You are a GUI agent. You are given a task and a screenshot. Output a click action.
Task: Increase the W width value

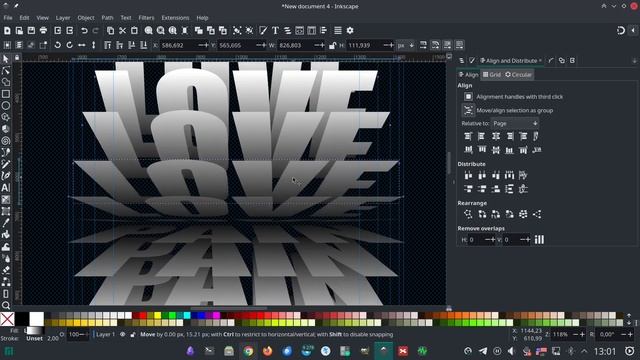coord(322,45)
